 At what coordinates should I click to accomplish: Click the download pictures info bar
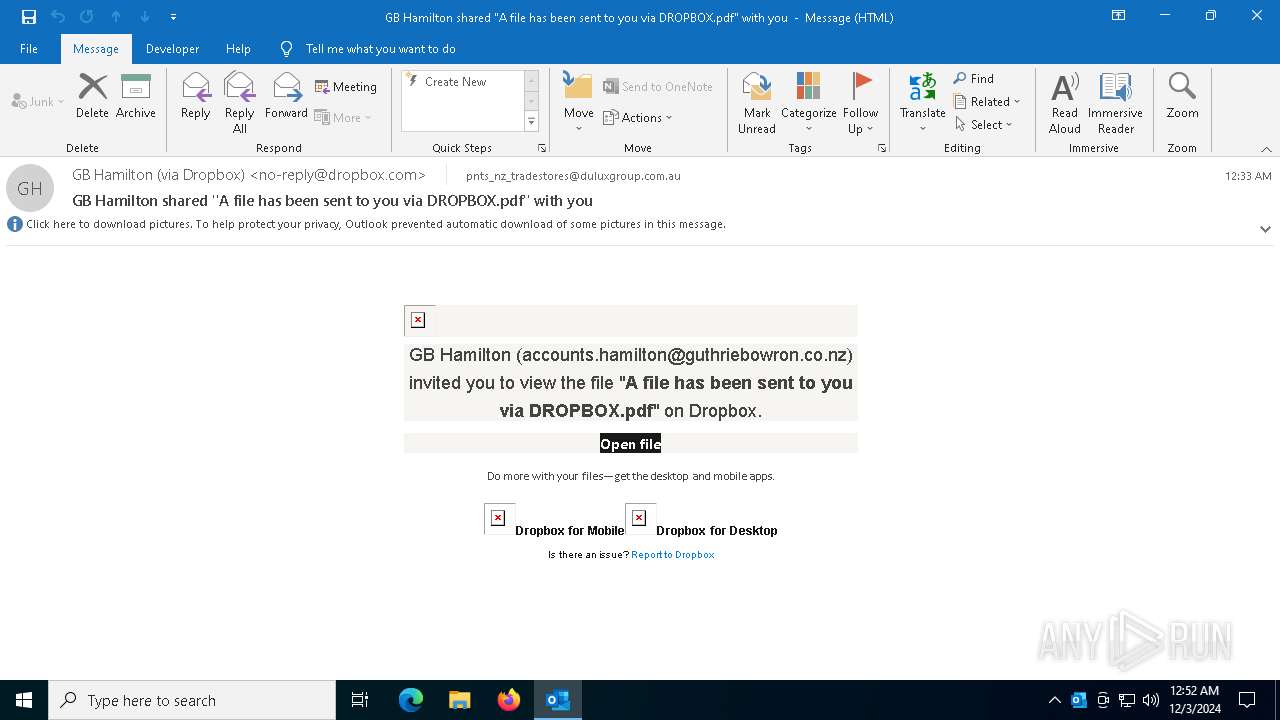(x=376, y=224)
